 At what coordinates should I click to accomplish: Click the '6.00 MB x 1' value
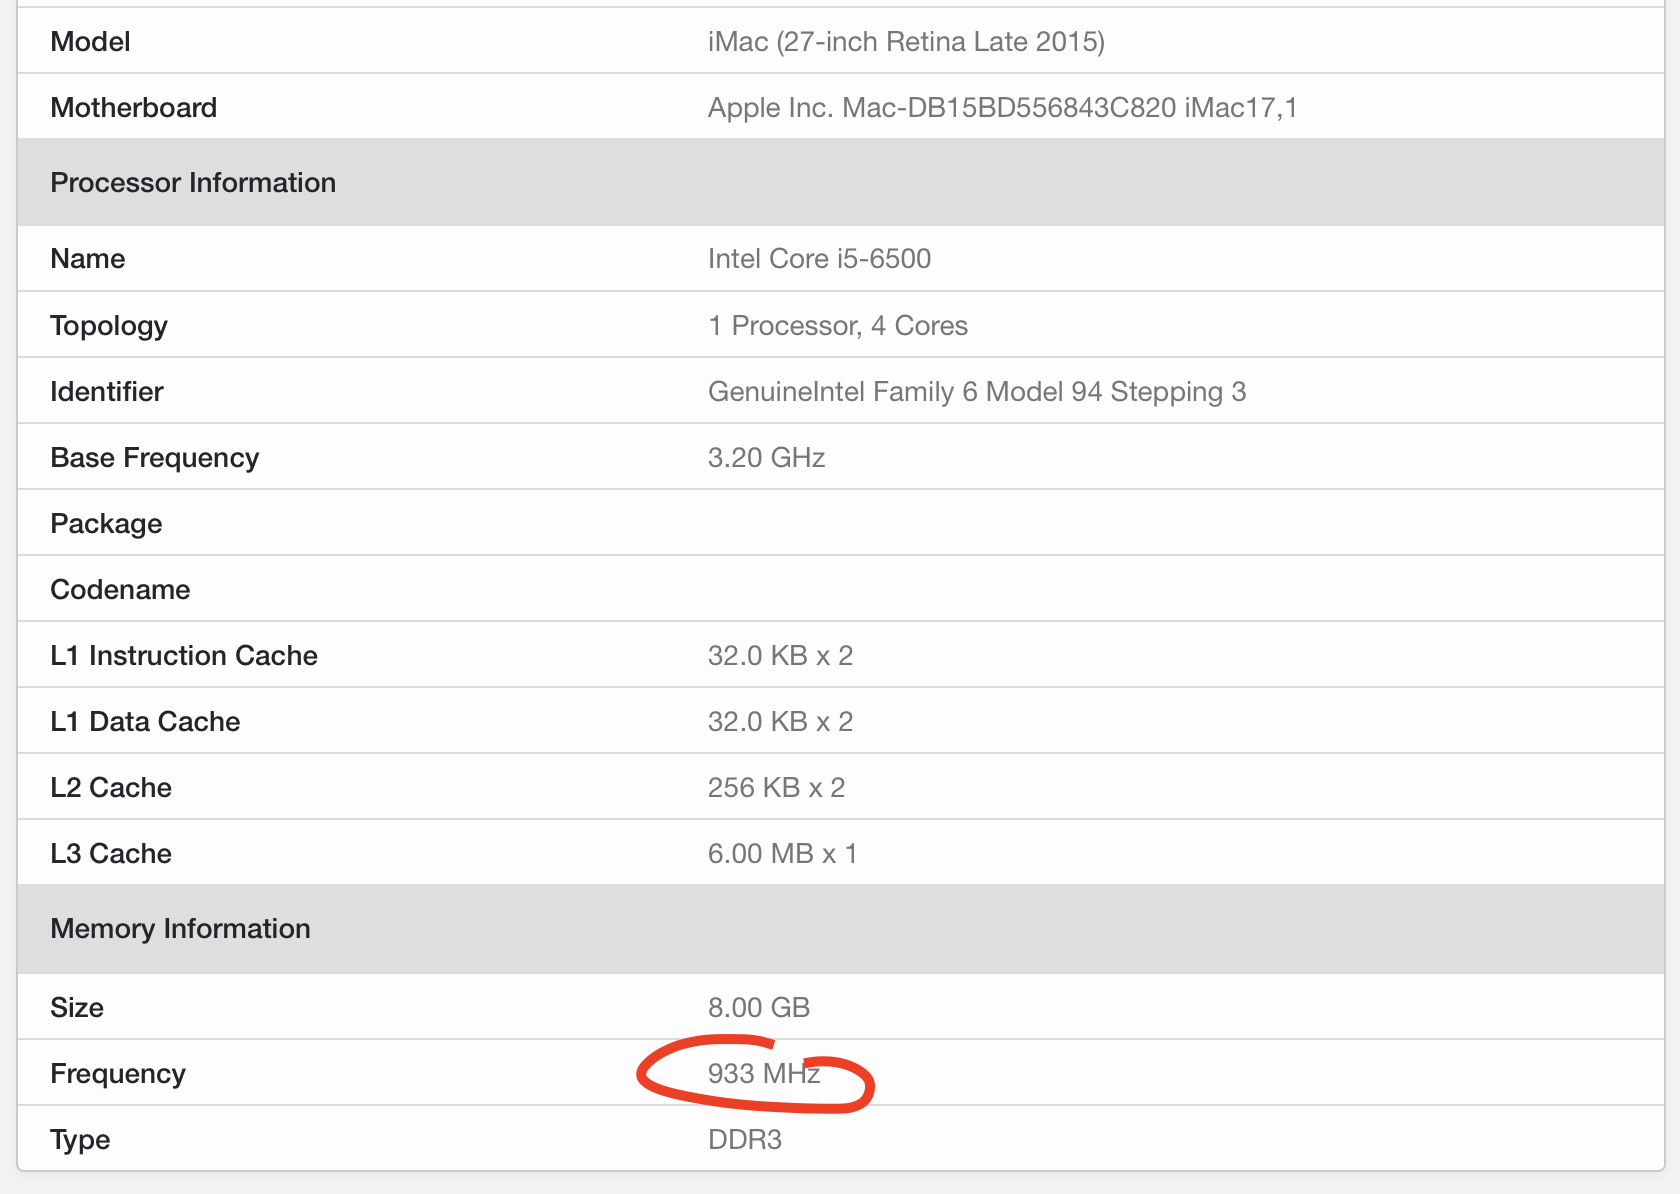(782, 854)
